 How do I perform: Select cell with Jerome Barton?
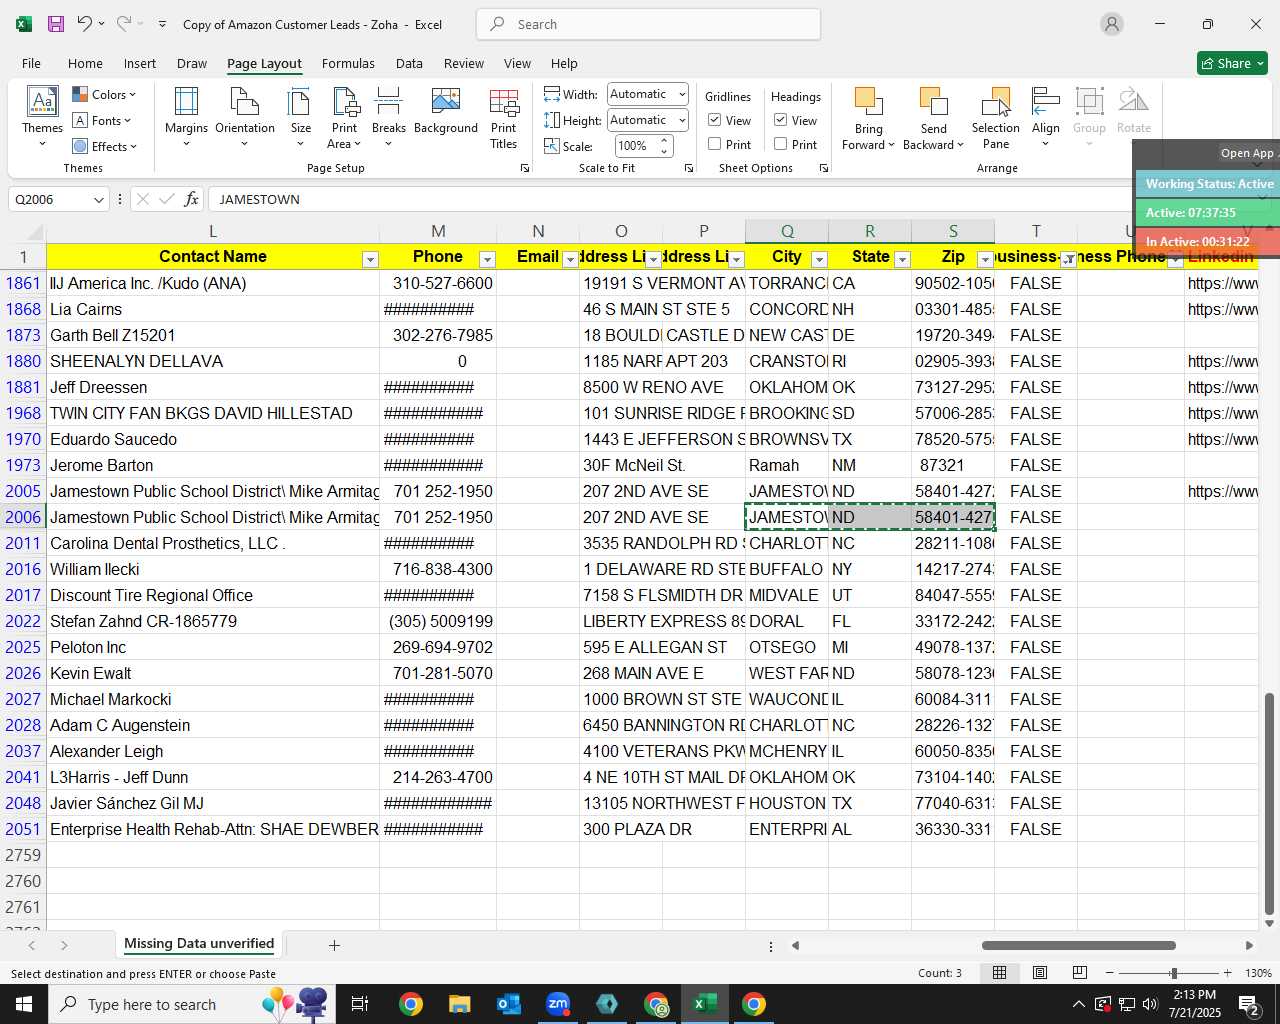point(212,465)
